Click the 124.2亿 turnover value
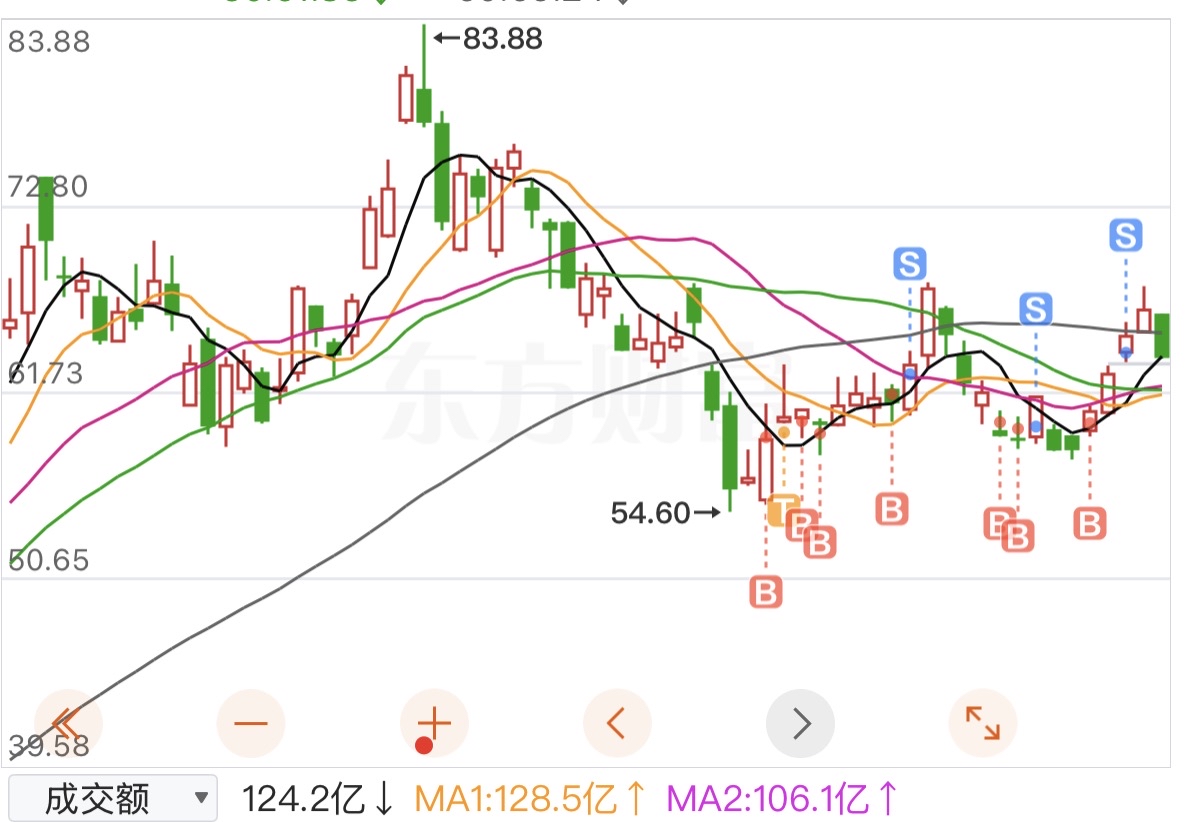1189x822 pixels. click(x=303, y=798)
